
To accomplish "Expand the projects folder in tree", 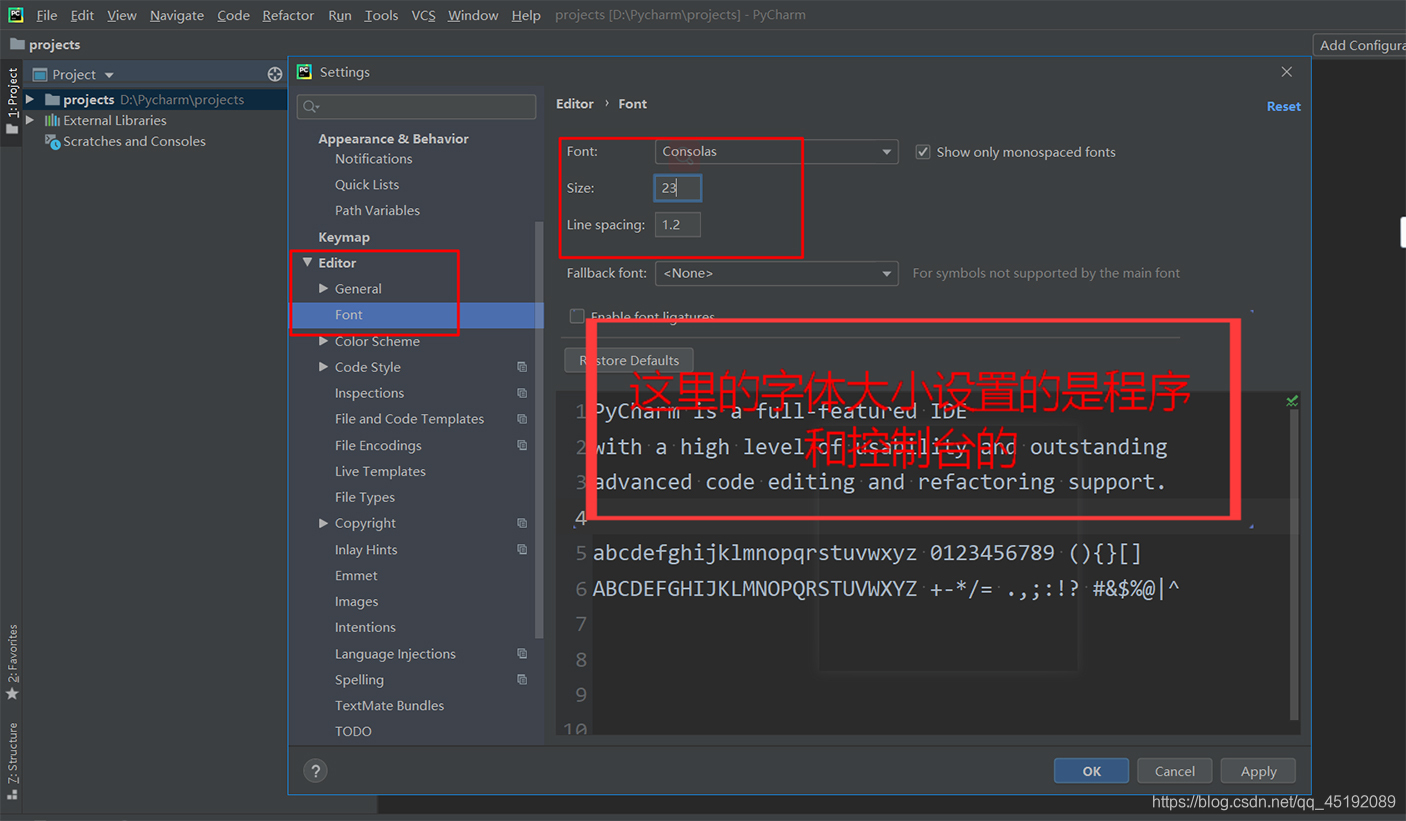I will pos(30,99).
